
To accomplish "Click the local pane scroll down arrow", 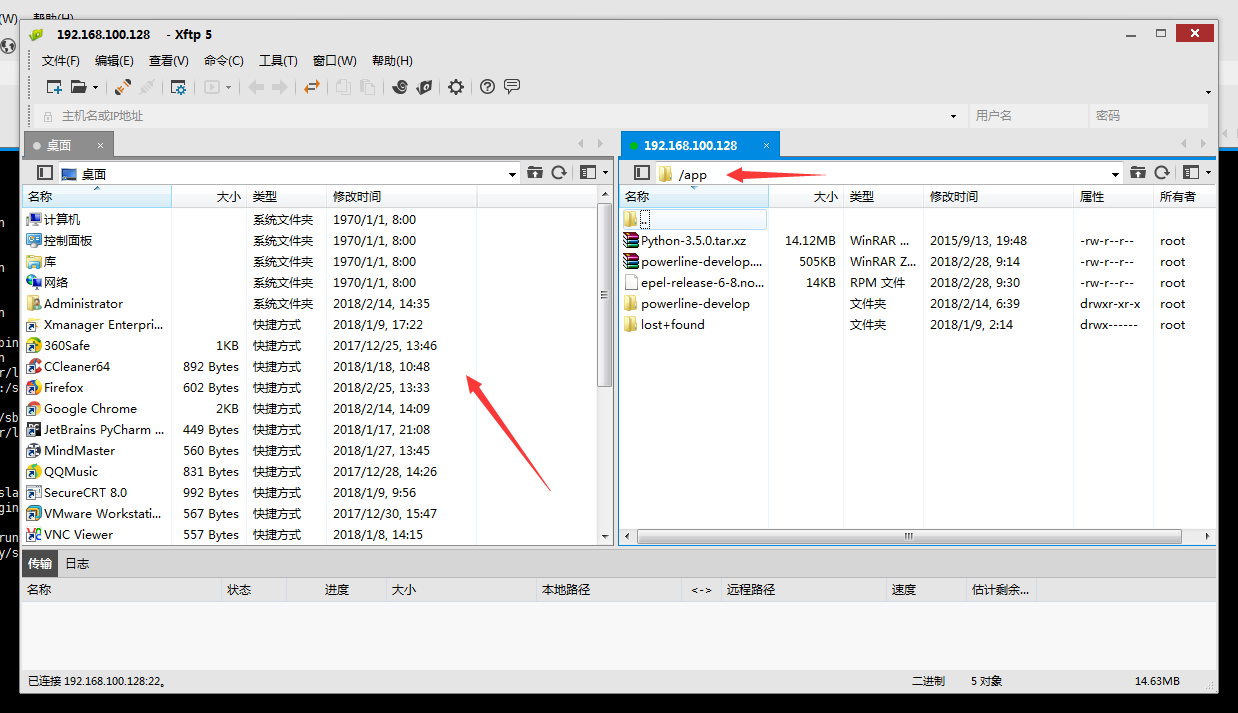I will (604, 536).
